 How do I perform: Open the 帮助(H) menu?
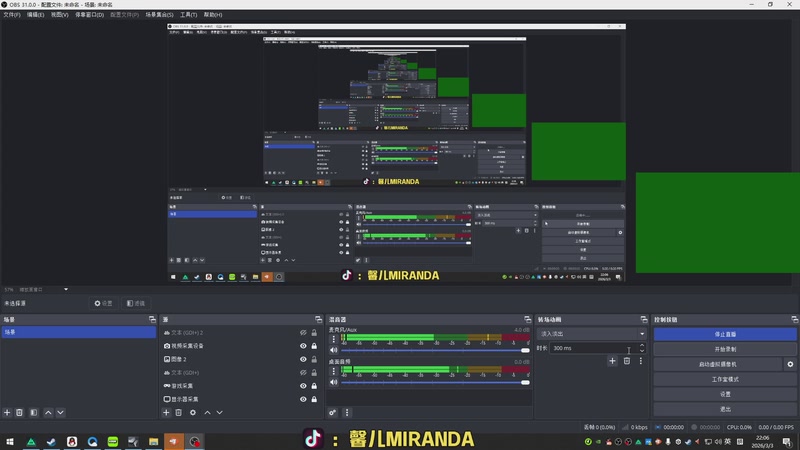pyautogui.click(x=213, y=15)
